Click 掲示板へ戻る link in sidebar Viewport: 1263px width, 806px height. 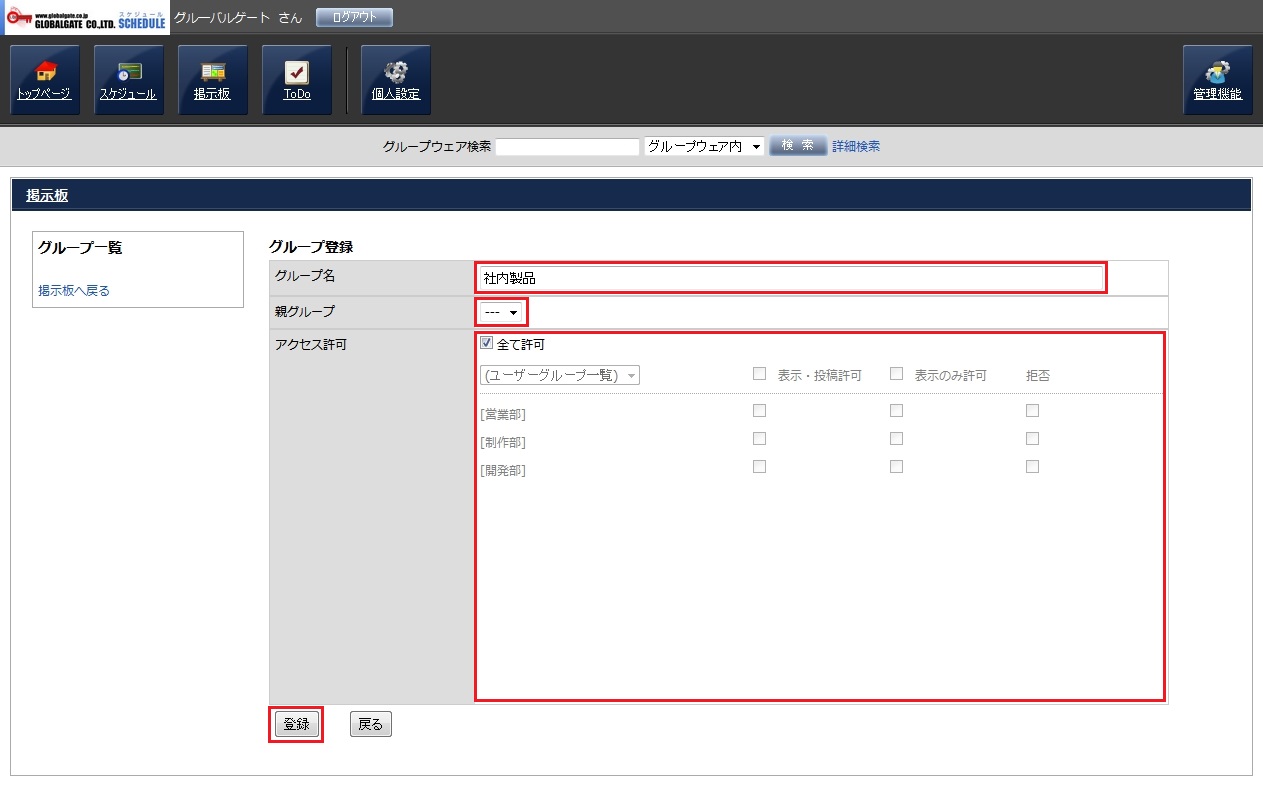[74, 291]
